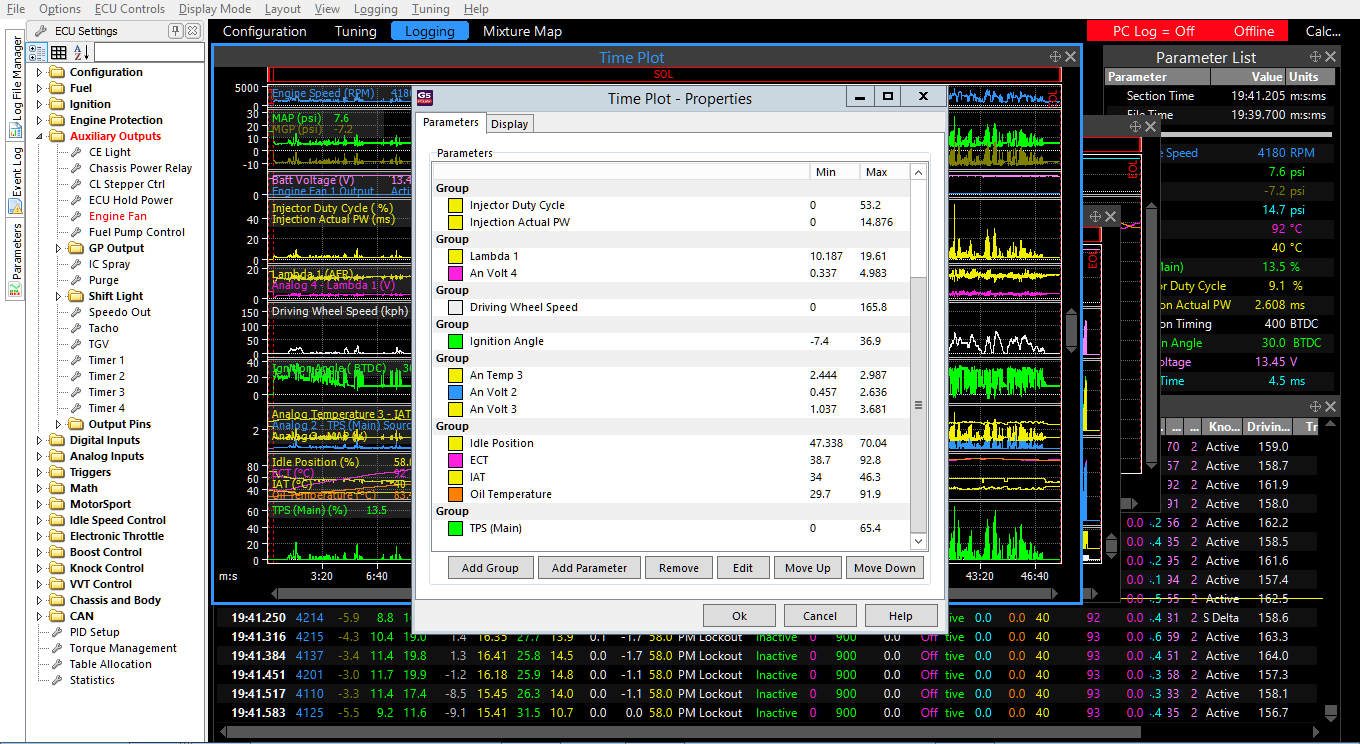Click the Min column header
The image size is (1360, 744).
834,172
